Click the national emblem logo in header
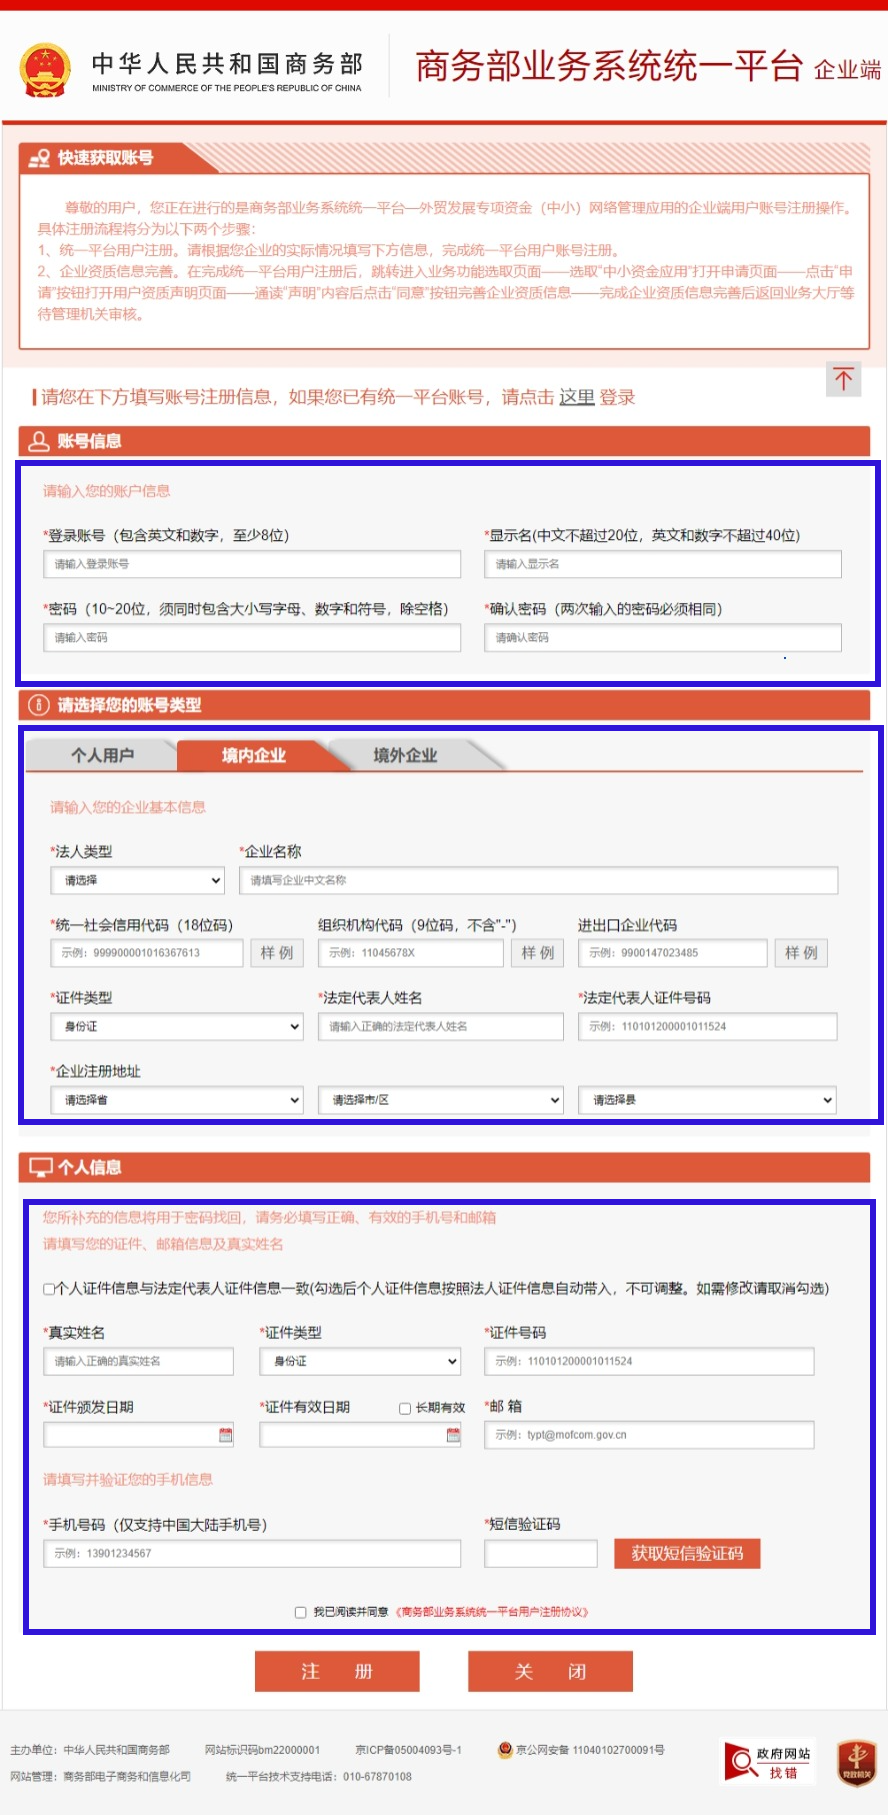The height and width of the screenshot is (1815, 888). 45,70
